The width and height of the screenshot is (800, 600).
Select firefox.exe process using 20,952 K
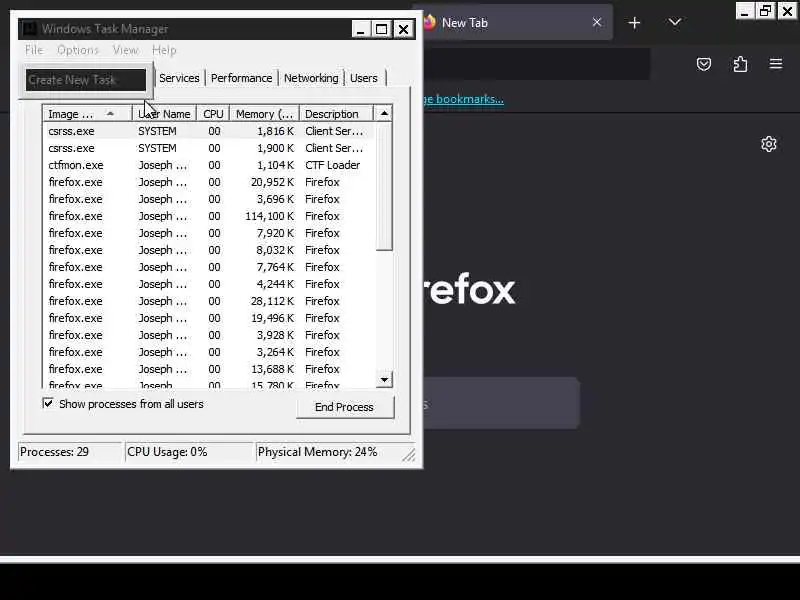coord(209,182)
